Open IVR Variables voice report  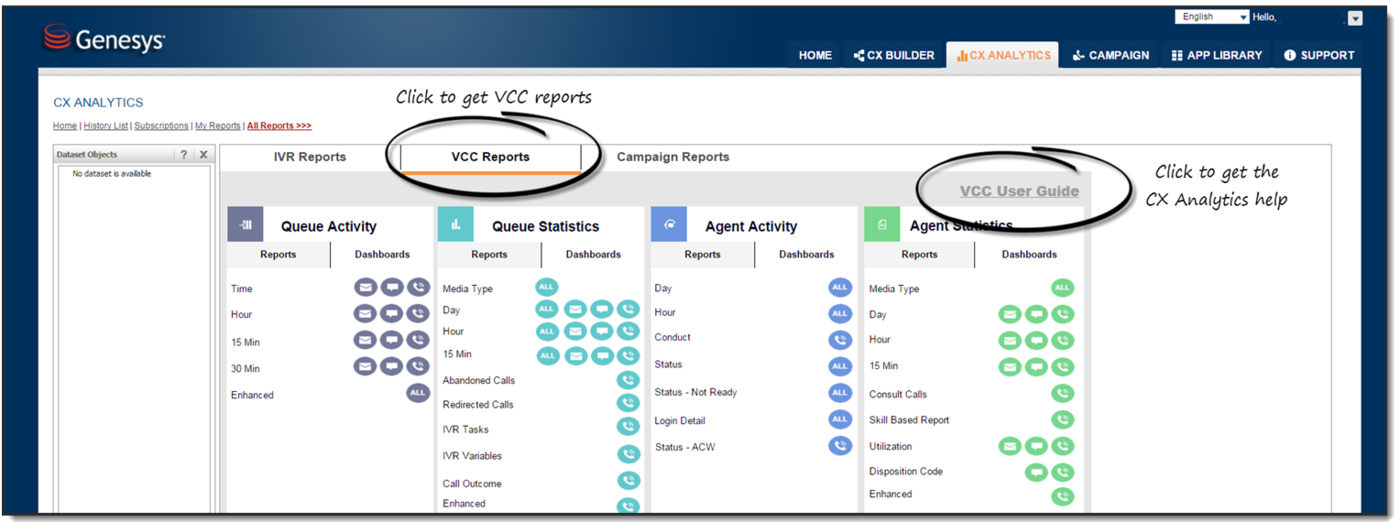click(x=628, y=455)
